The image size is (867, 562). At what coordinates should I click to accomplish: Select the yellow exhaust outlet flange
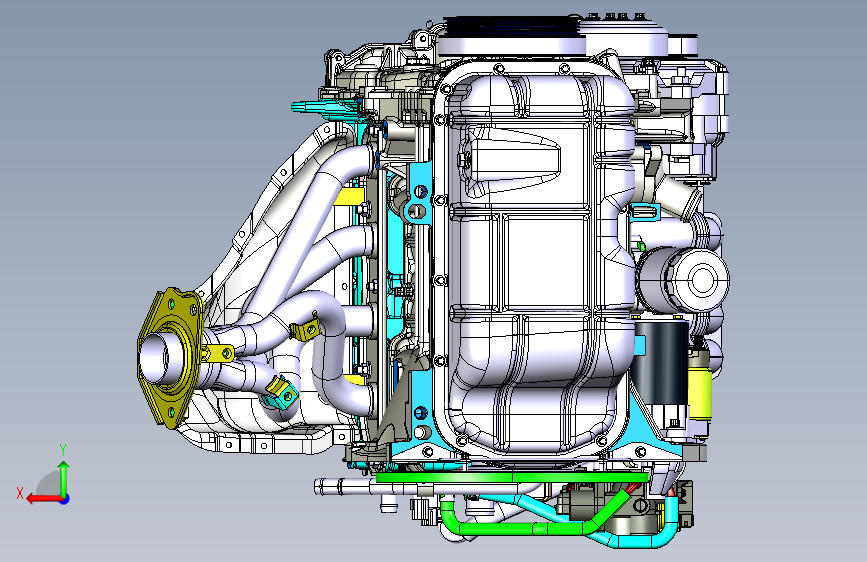(x=169, y=358)
